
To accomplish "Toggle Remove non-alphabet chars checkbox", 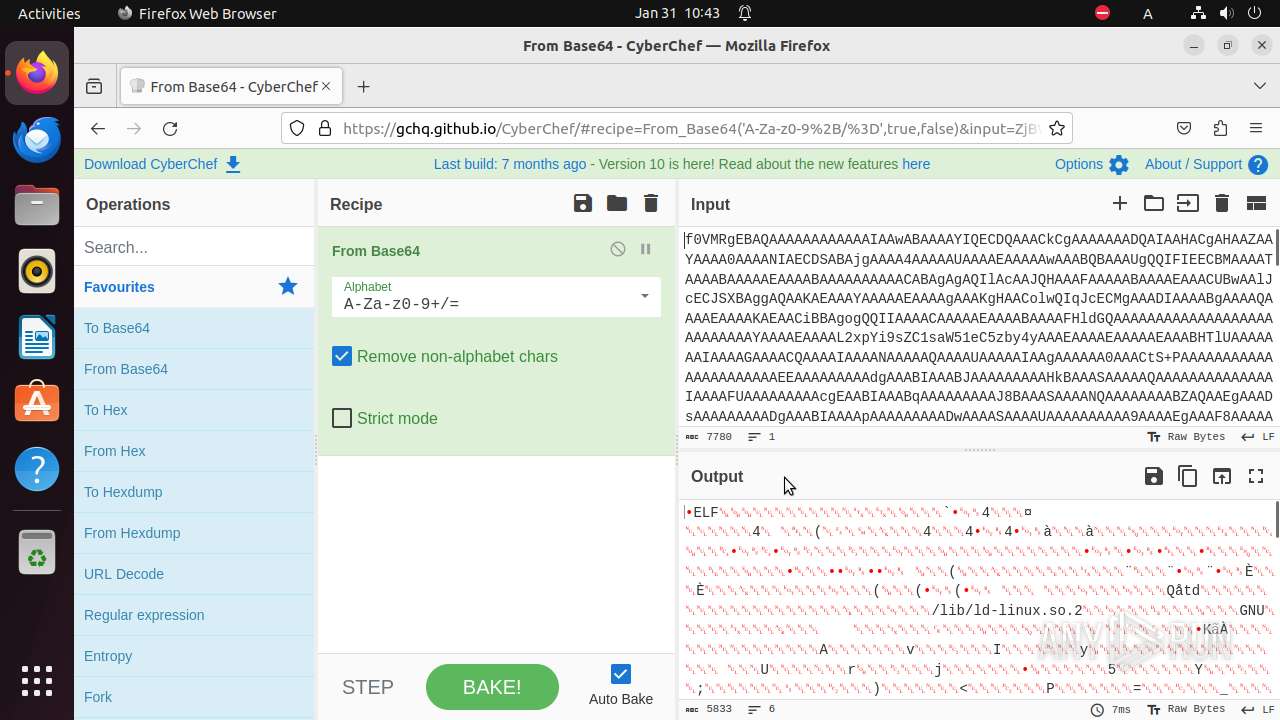I will 342,356.
